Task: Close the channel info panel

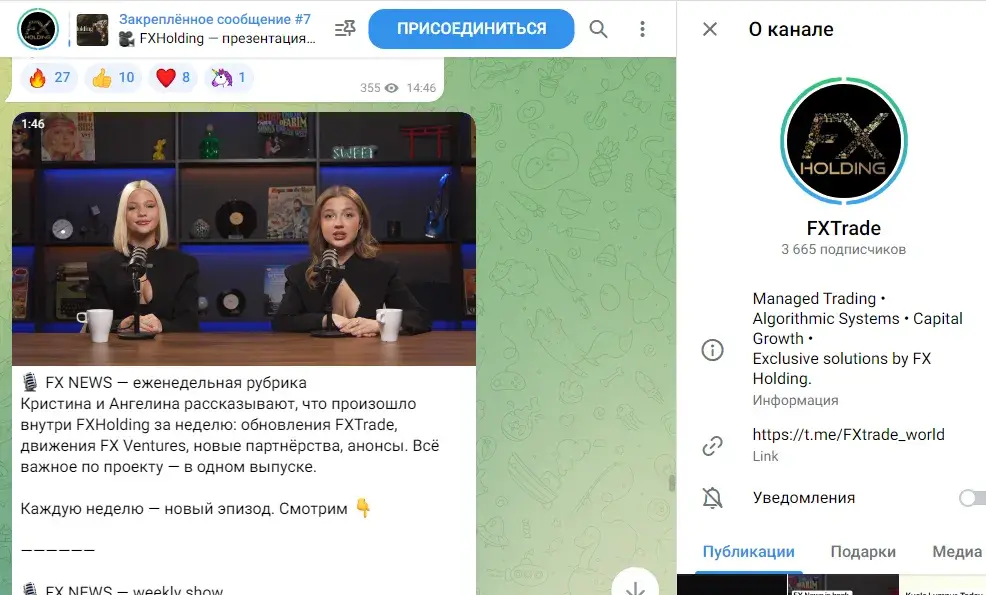Action: click(710, 29)
